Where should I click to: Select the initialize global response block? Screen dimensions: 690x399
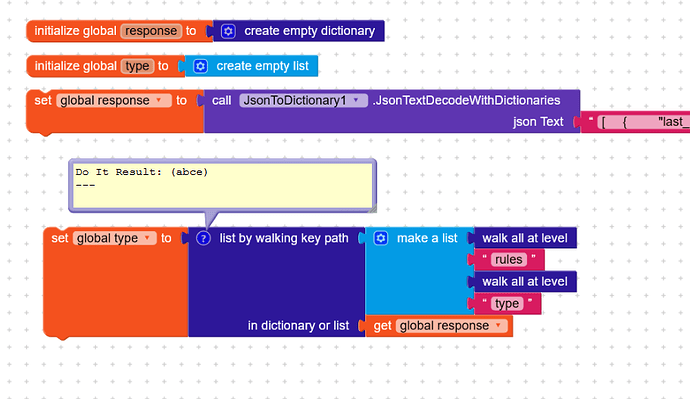[119, 31]
